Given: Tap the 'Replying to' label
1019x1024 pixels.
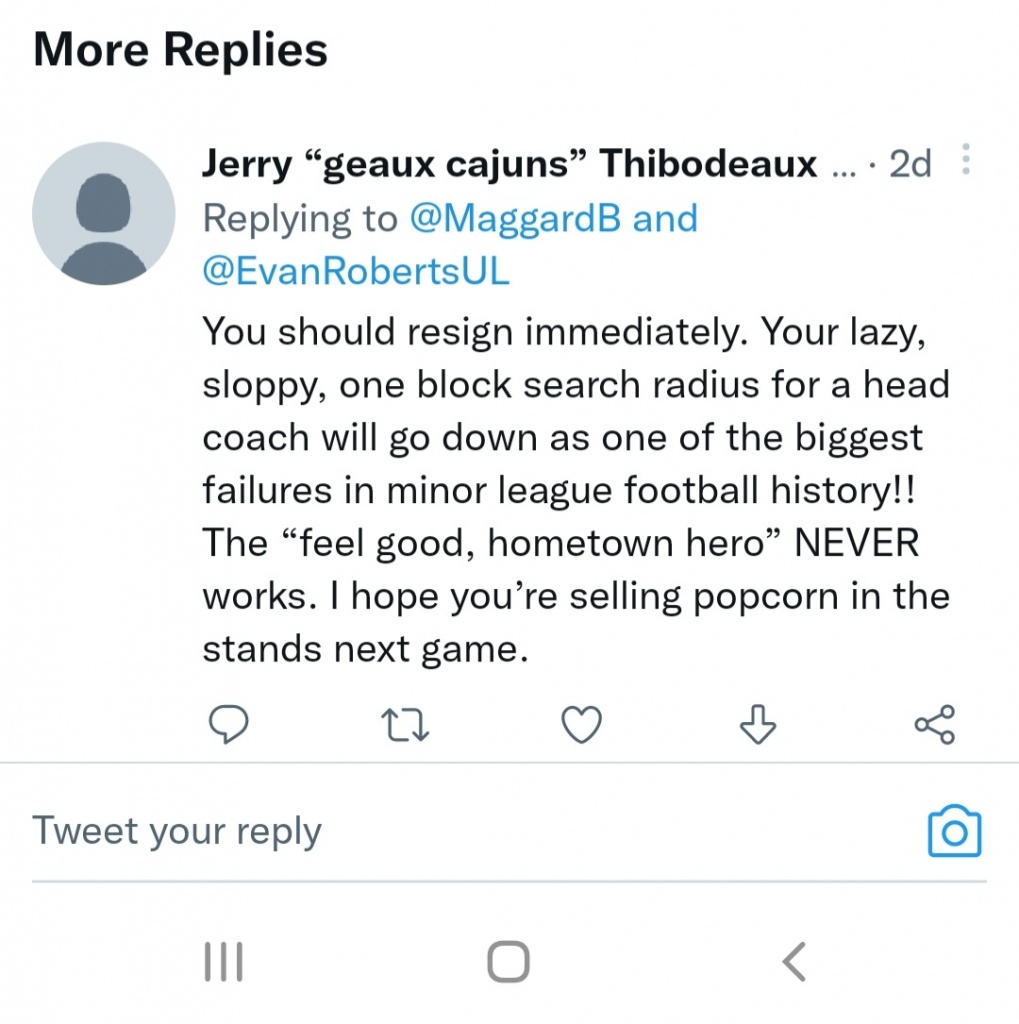Looking at the screenshot, I should (x=300, y=219).
